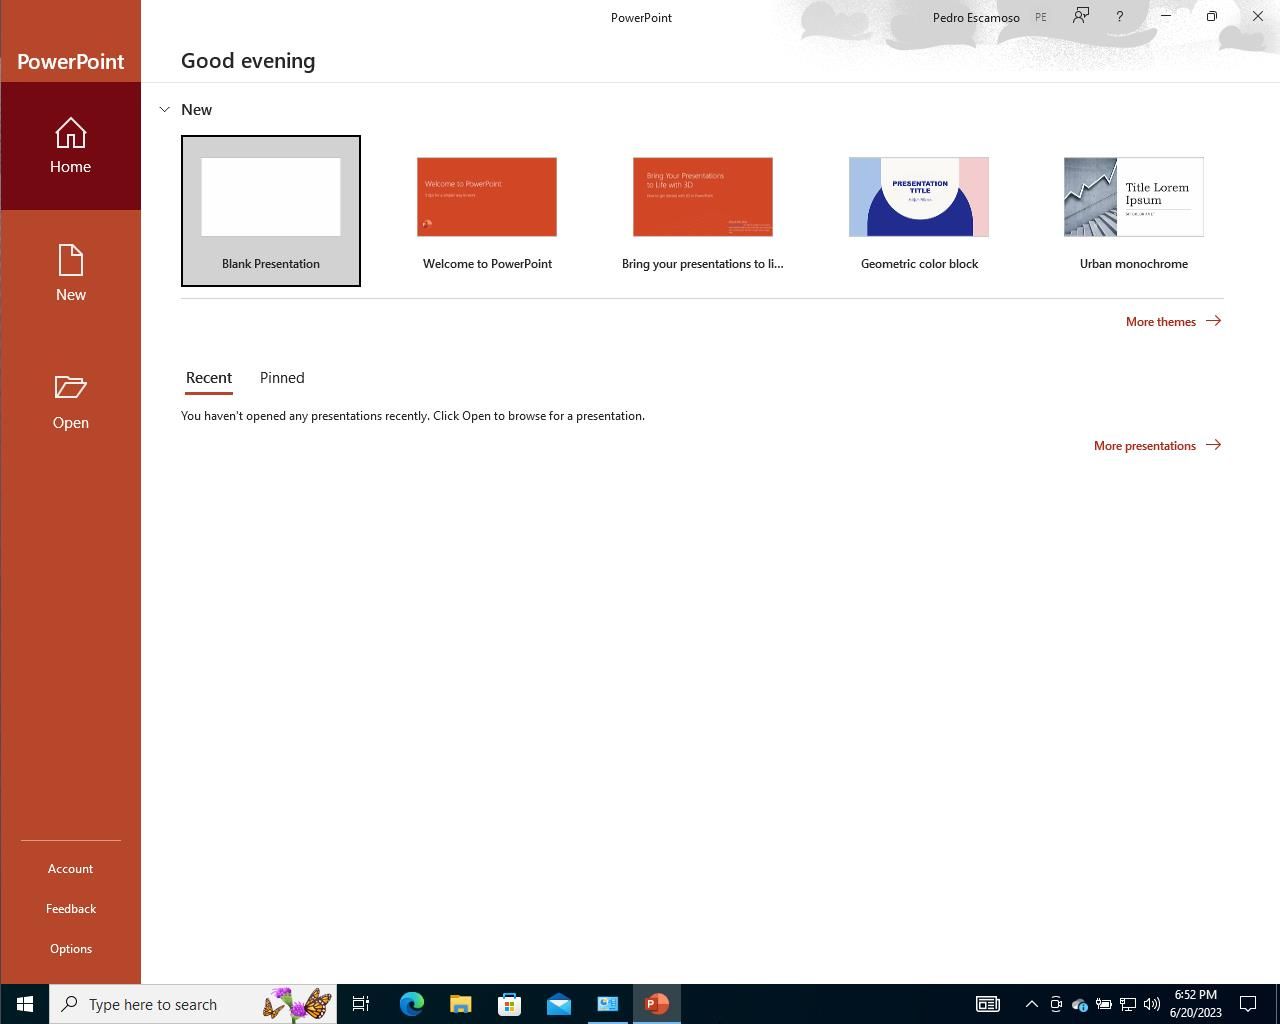Switch to the Pinned tab

(x=282, y=378)
